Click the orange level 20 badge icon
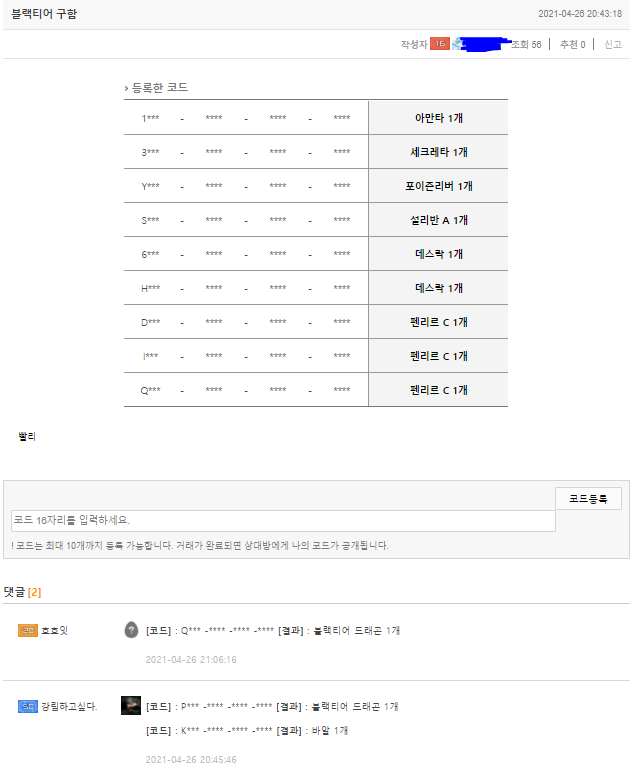635x777 pixels. [28, 630]
